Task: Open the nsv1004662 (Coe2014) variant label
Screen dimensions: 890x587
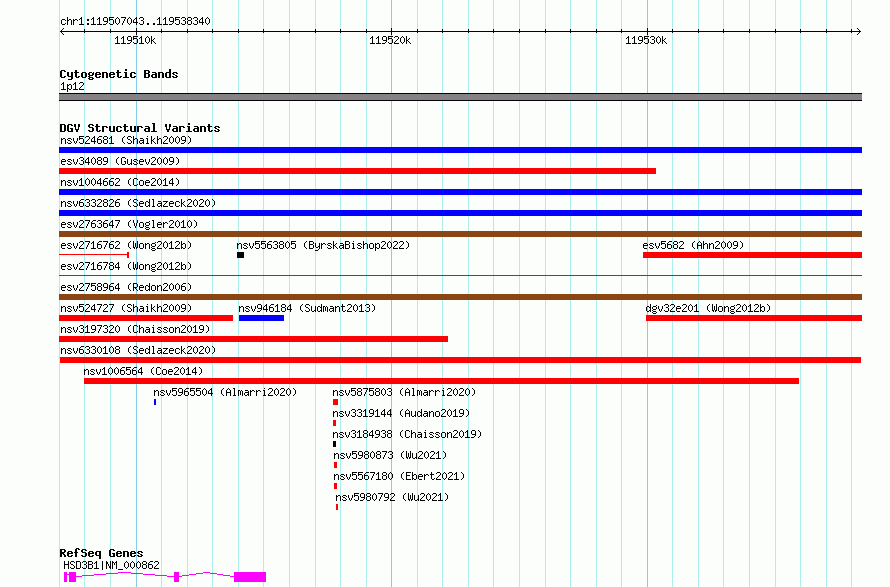Action: 120,182
